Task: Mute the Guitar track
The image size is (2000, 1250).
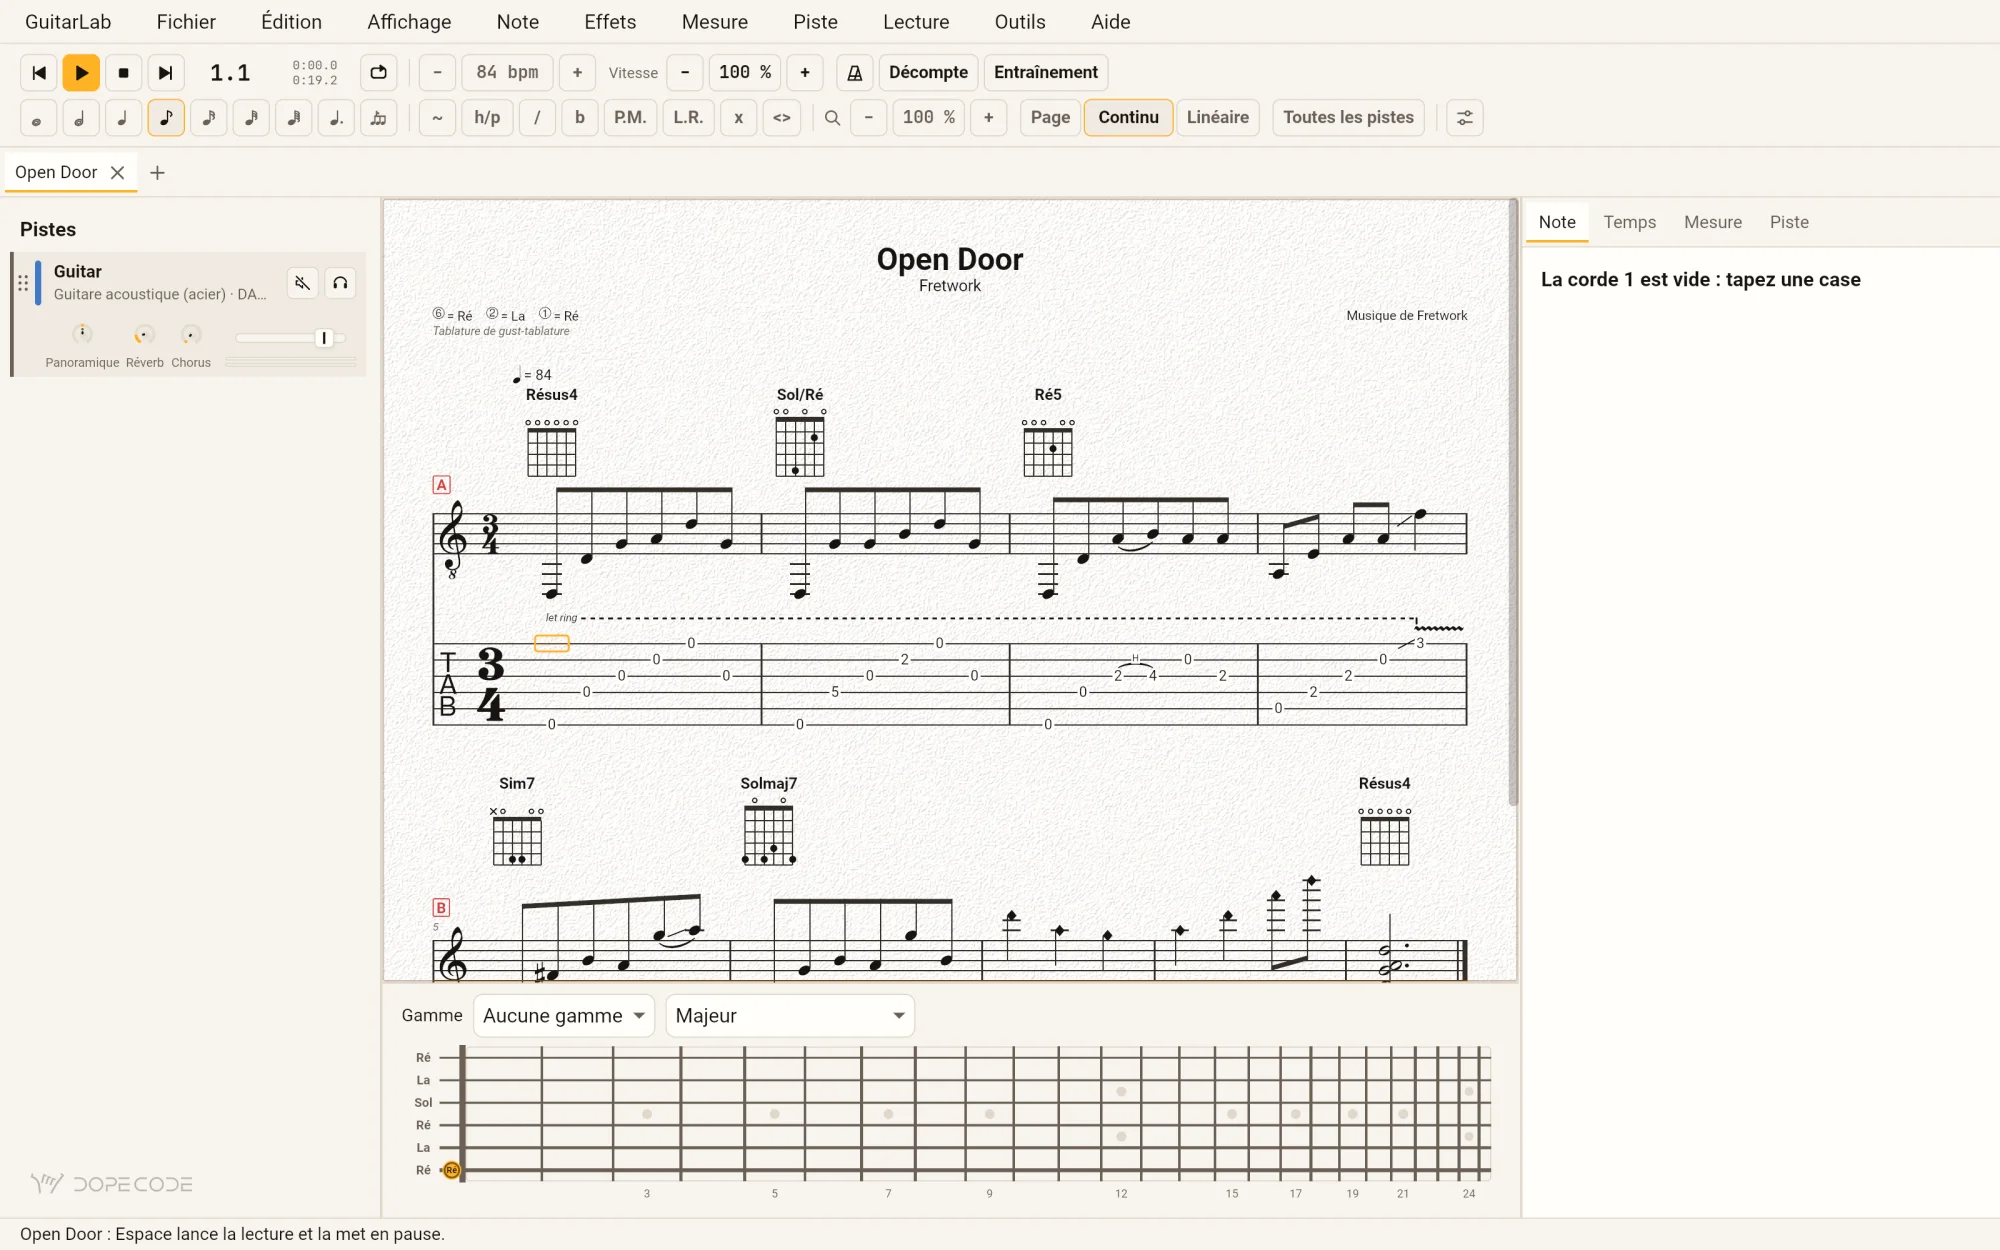Action: (302, 283)
